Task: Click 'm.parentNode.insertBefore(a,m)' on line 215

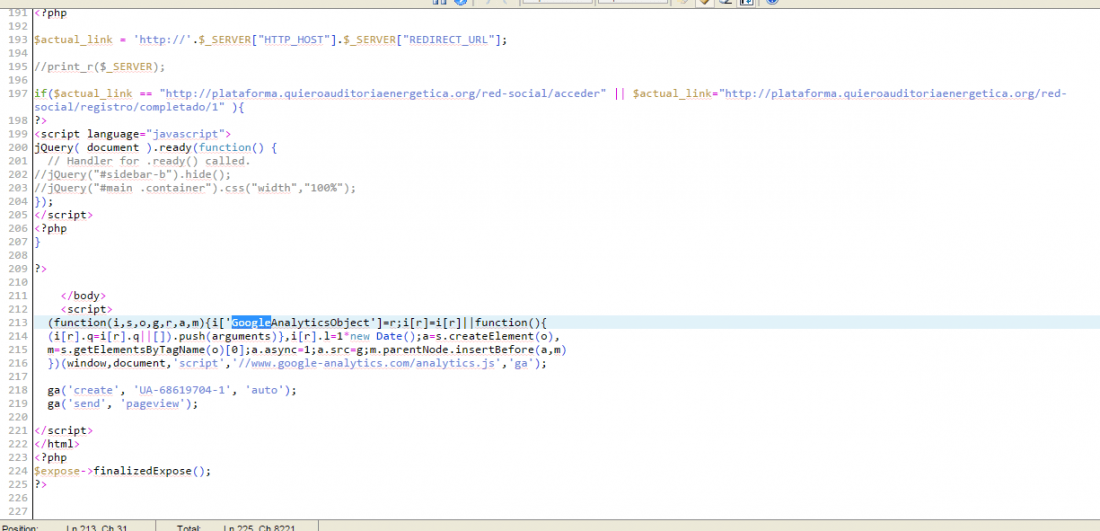Action: [467, 350]
